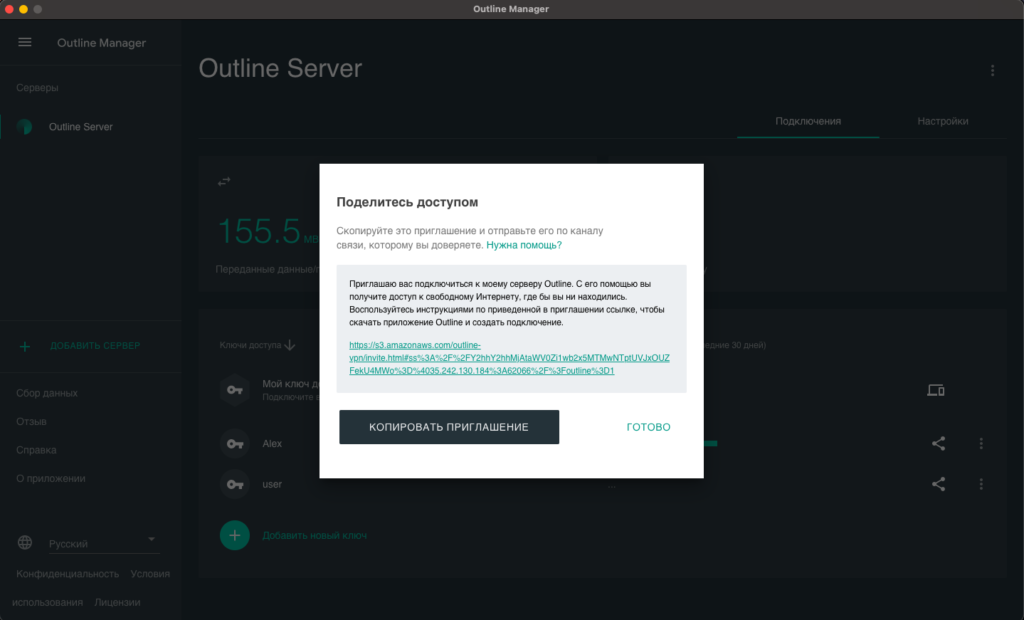Open Справка in sidebar
Screen dimensions: 1024x620
point(37,450)
